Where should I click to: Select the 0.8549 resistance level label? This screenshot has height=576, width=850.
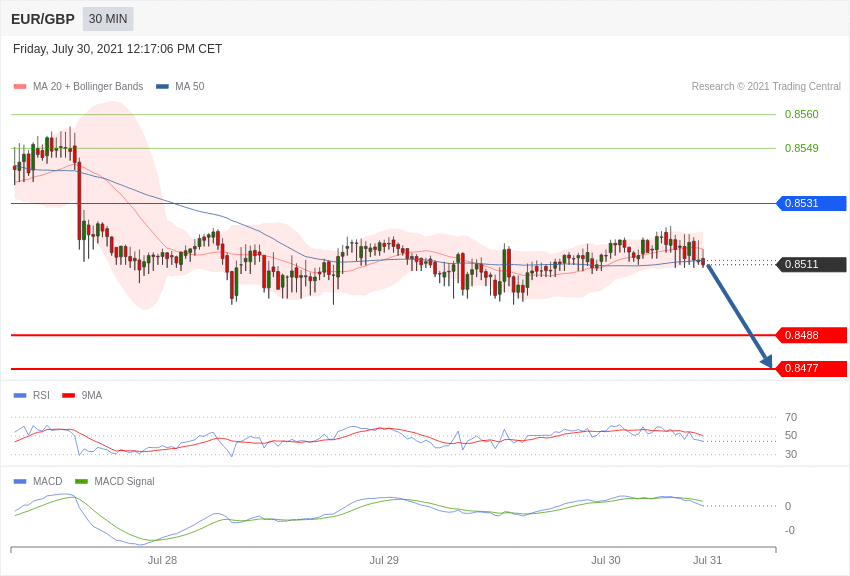[x=801, y=148]
